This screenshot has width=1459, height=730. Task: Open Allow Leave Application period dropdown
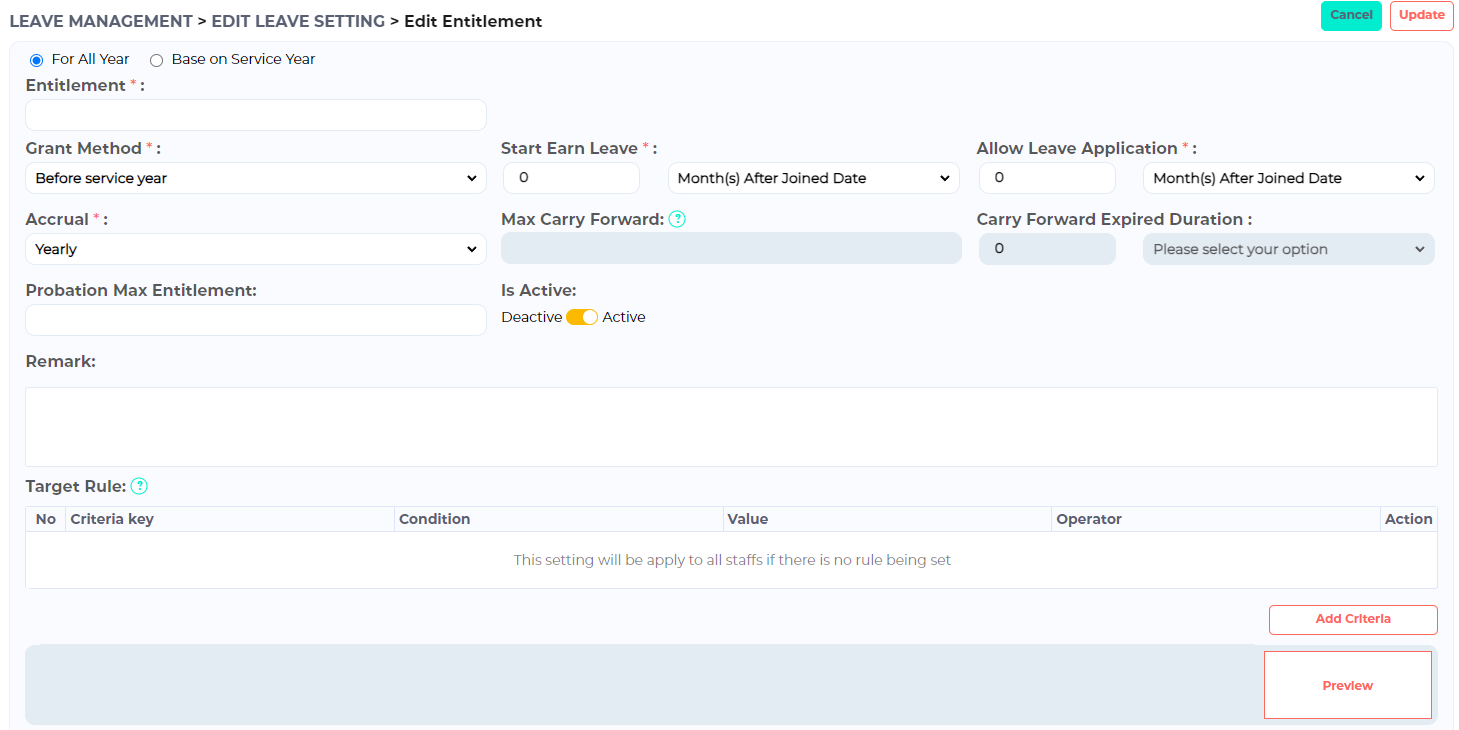point(1289,178)
